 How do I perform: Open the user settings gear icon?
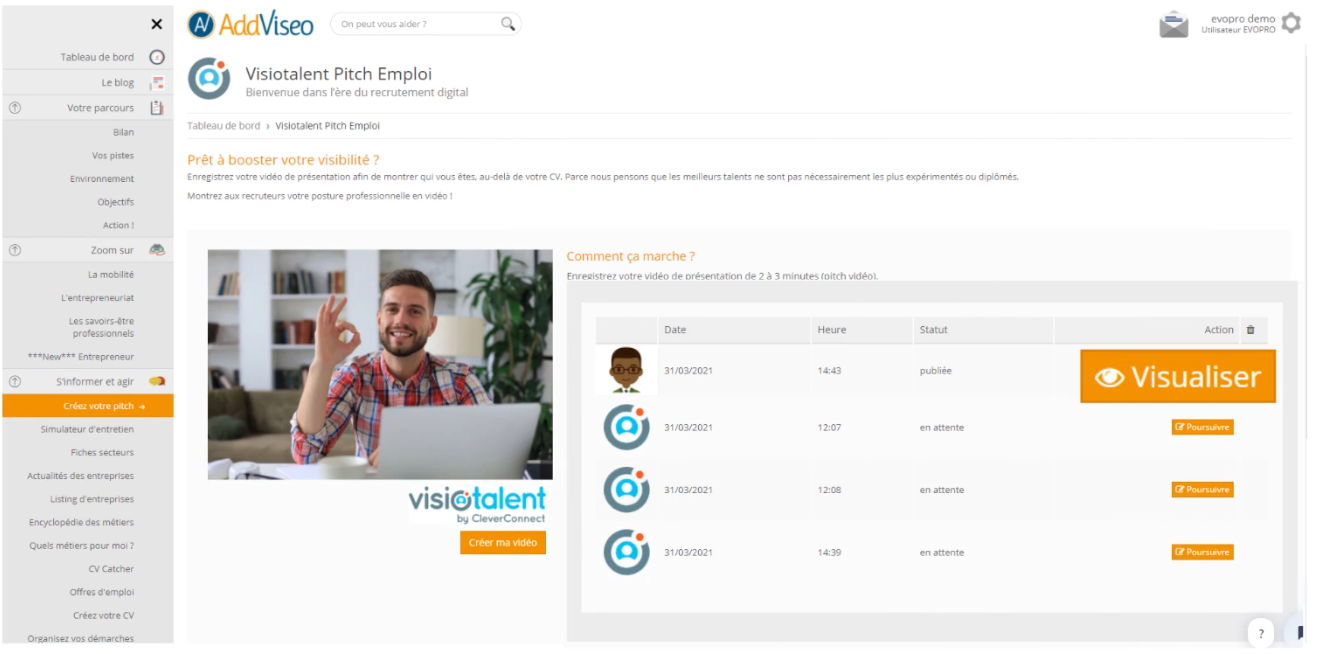coord(1291,23)
